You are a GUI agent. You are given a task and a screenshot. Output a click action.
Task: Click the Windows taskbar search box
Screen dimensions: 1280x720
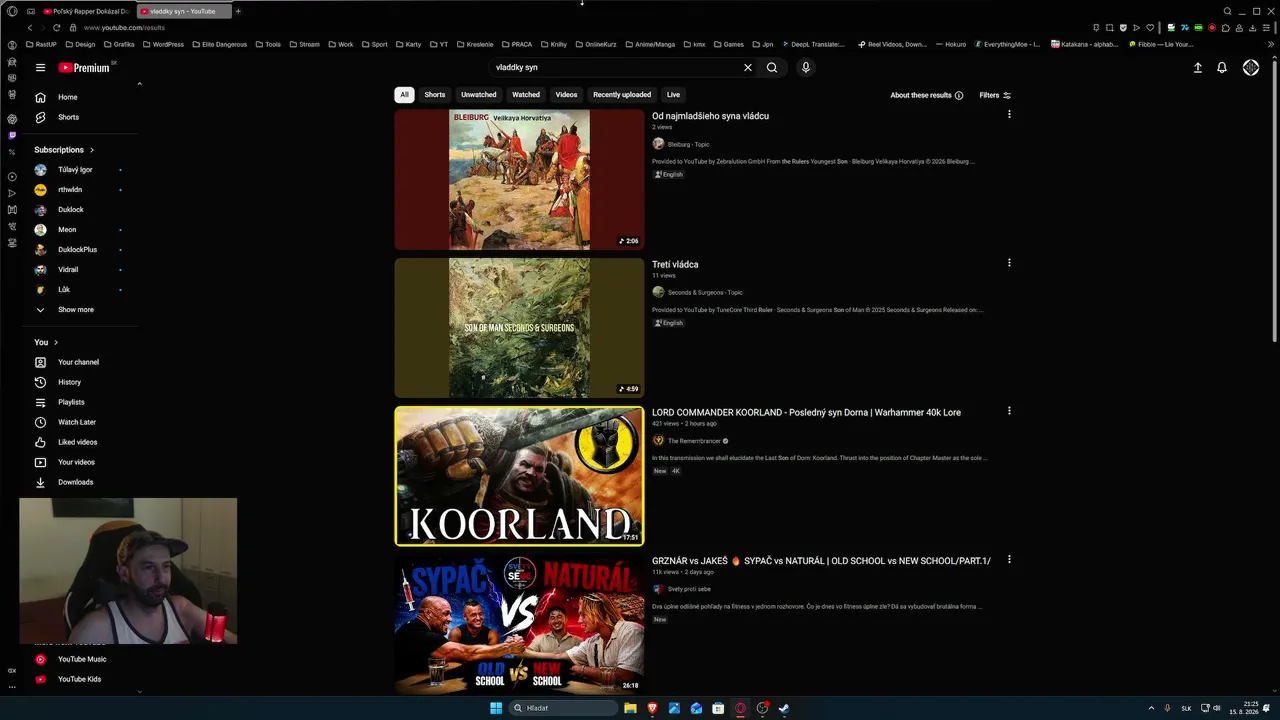pyautogui.click(x=563, y=708)
